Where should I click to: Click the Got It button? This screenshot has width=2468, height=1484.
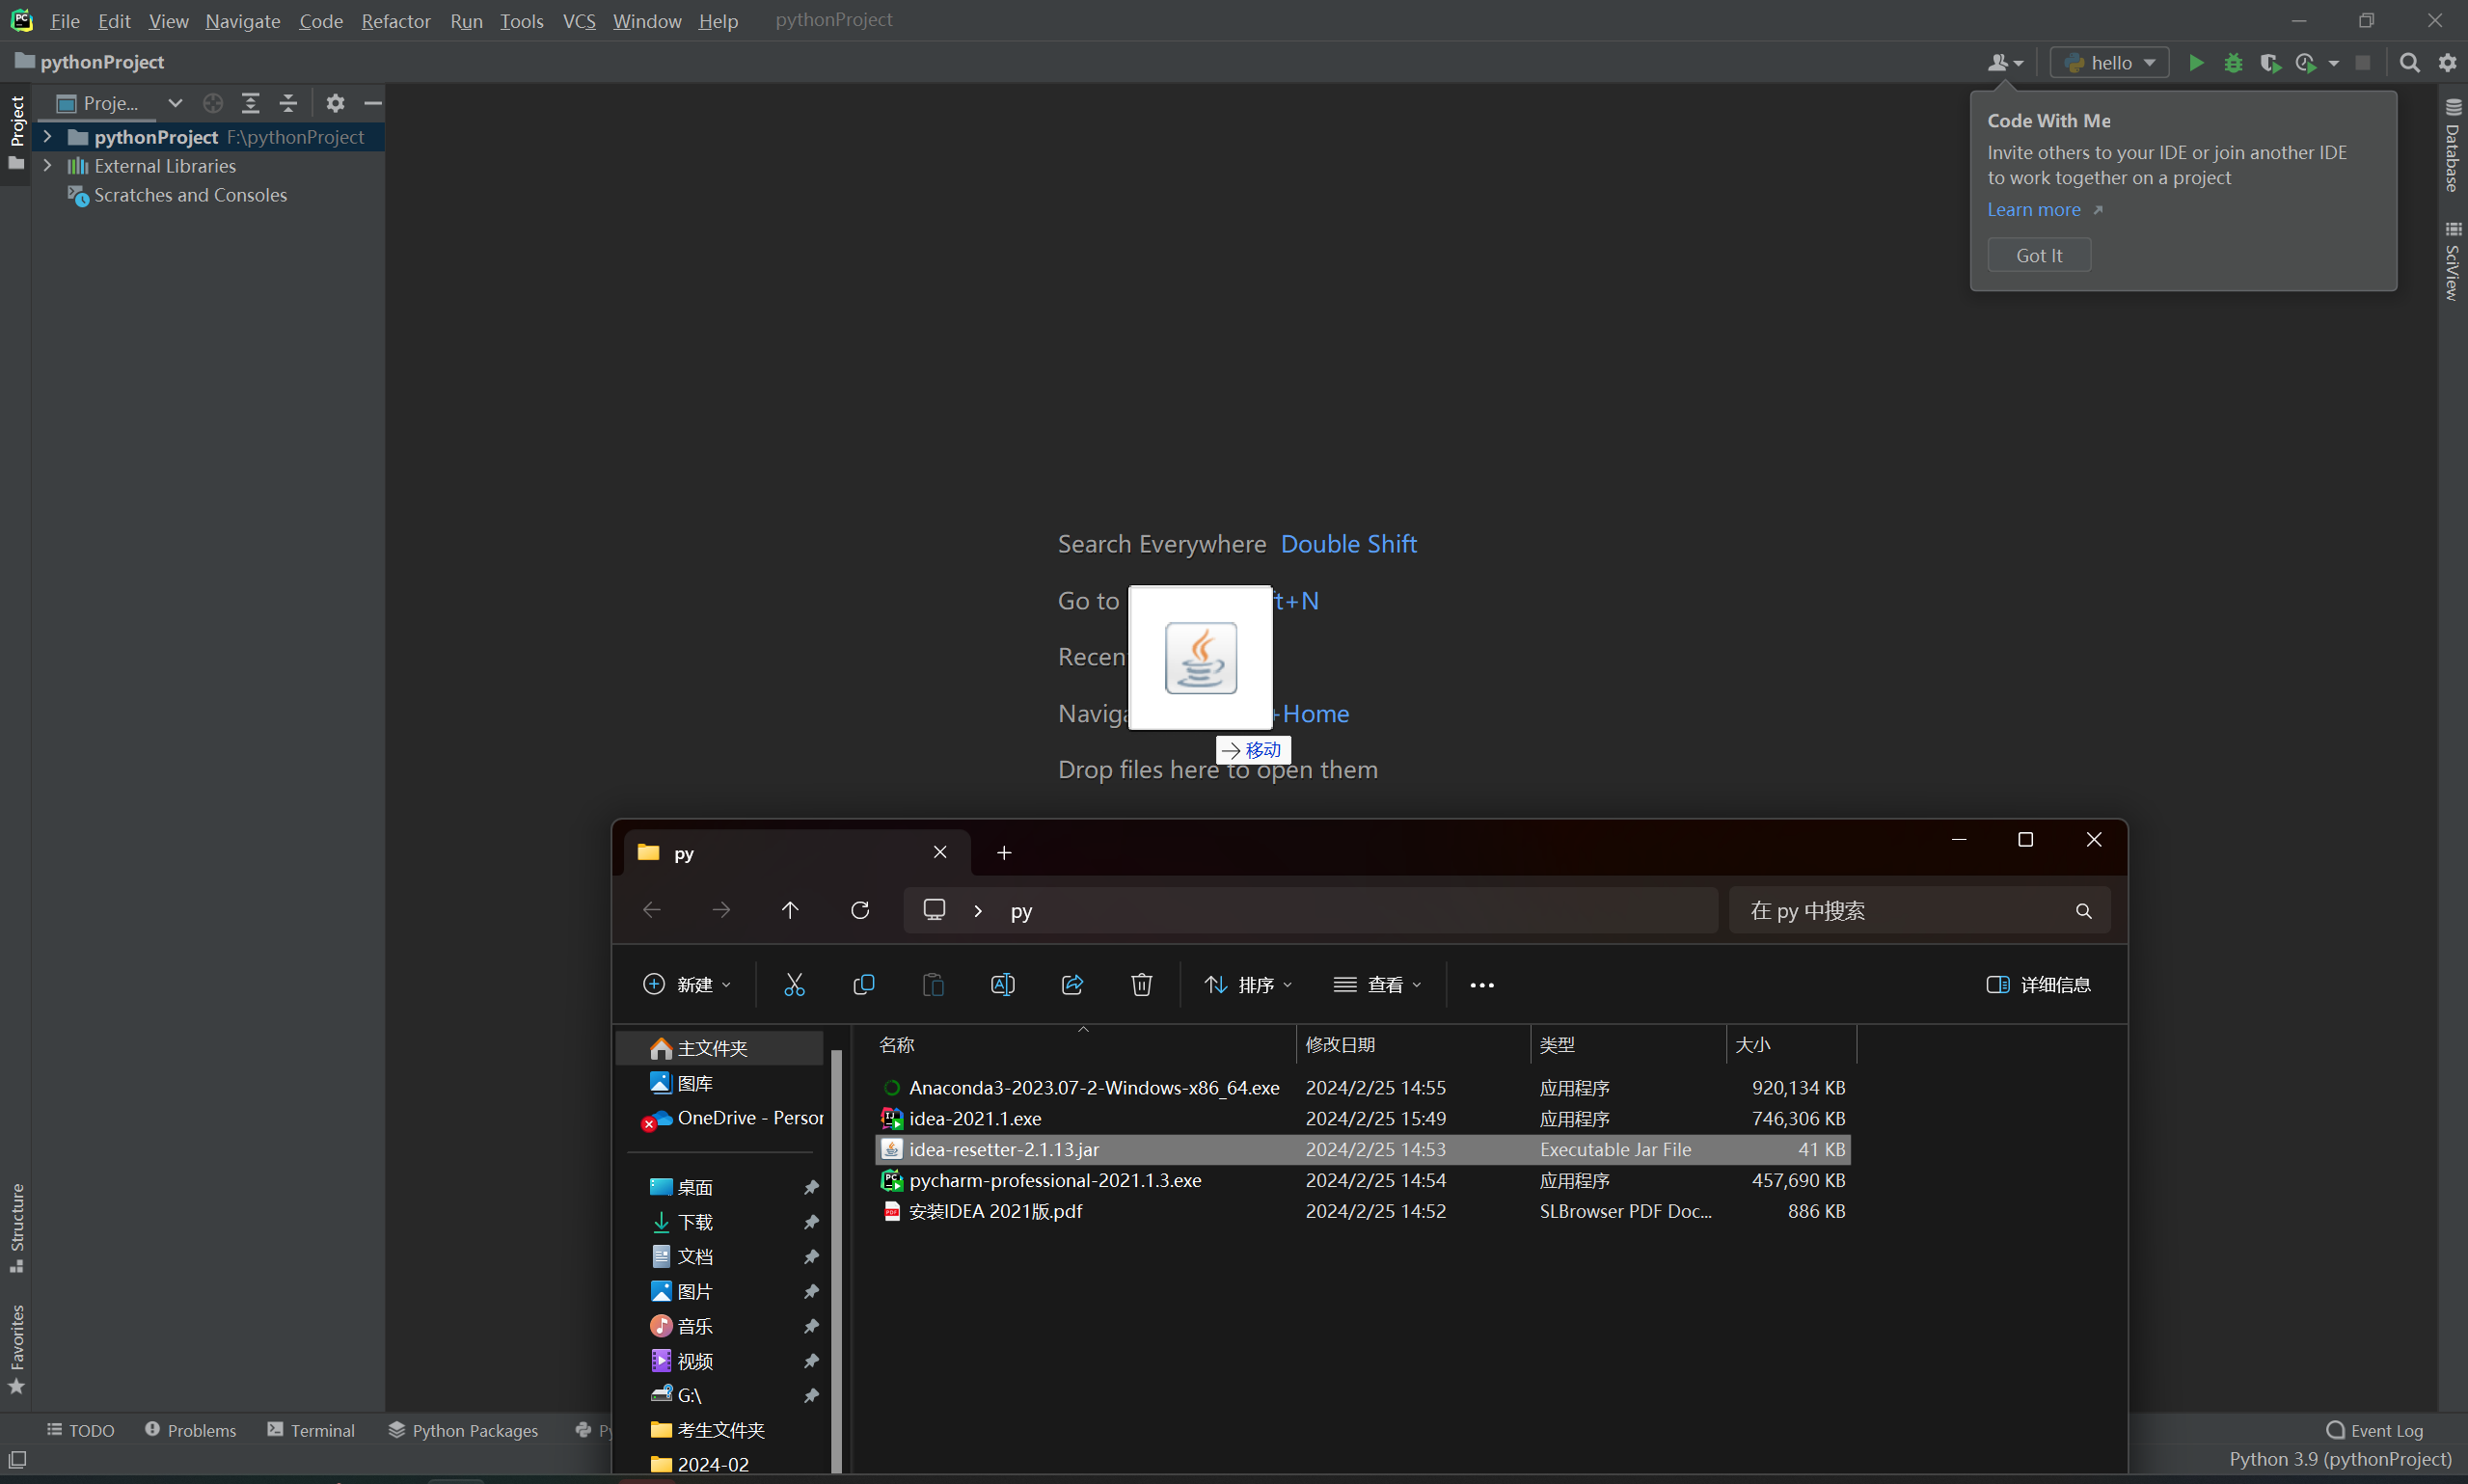[x=2038, y=255]
